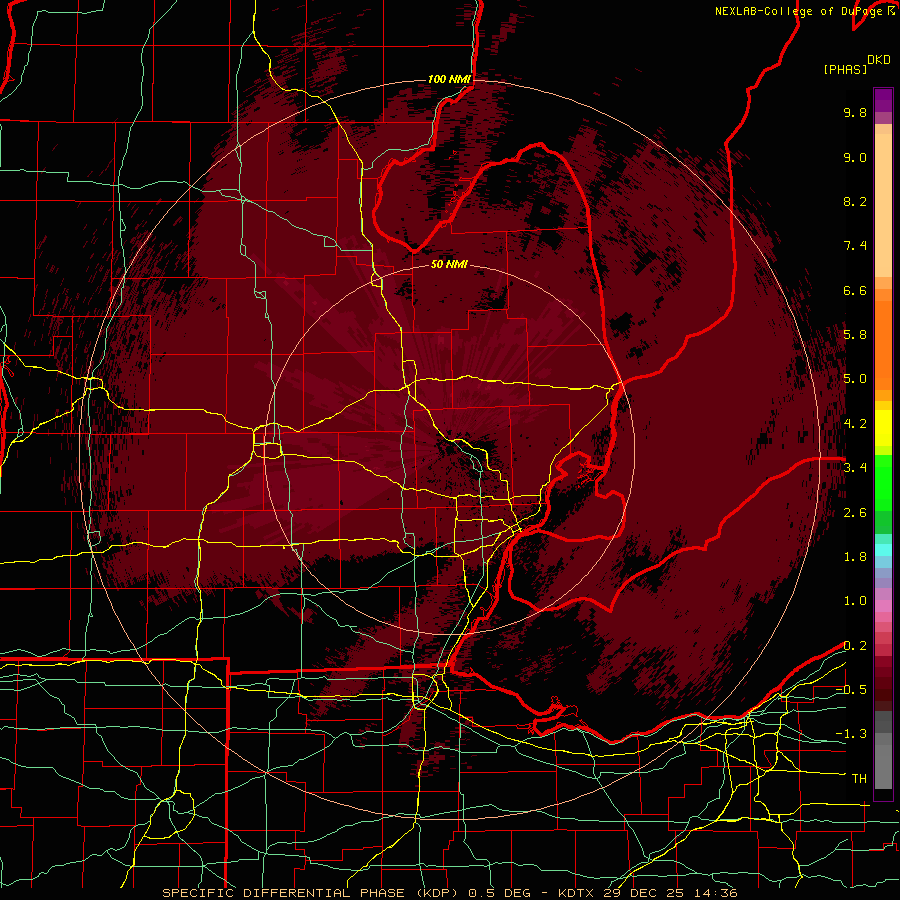
Task: Click the purple segment atop the color bar
Action: 883,100
